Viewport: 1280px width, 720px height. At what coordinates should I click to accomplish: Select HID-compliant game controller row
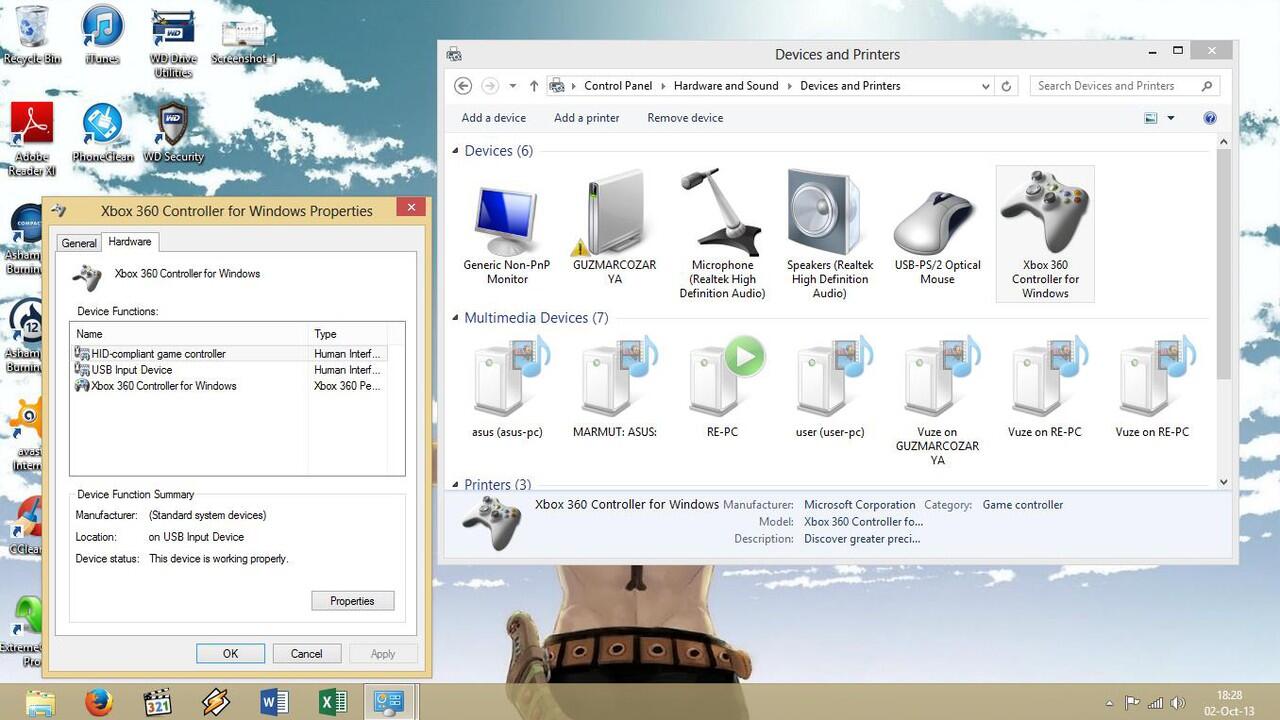click(228, 354)
